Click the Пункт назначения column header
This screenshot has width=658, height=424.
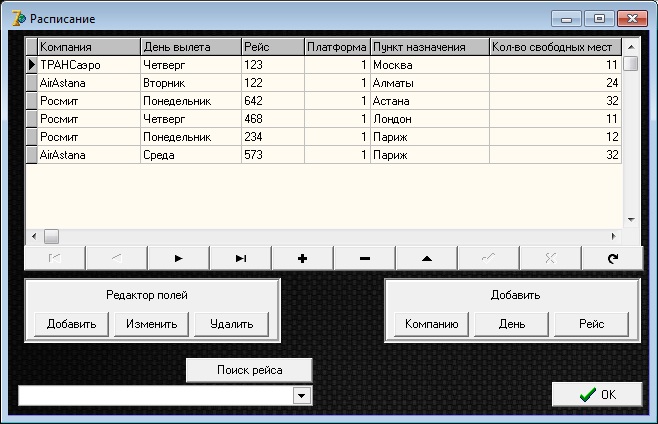[x=430, y=47]
